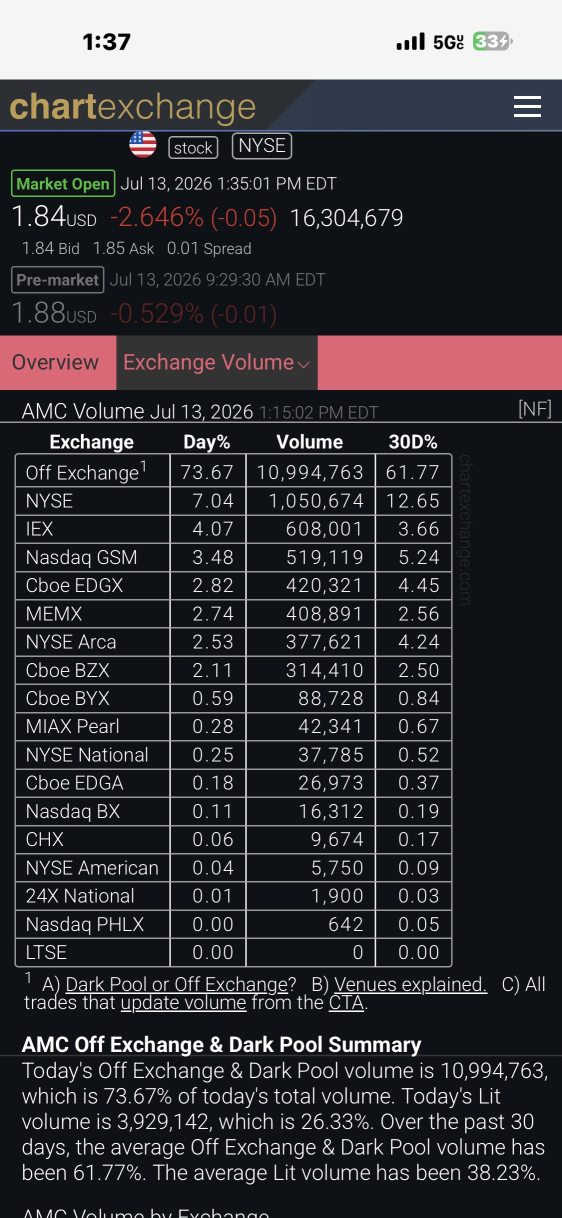Image resolution: width=562 pixels, height=1218 pixels.
Task: Sort by the 30D% column header
Action: pos(413,442)
